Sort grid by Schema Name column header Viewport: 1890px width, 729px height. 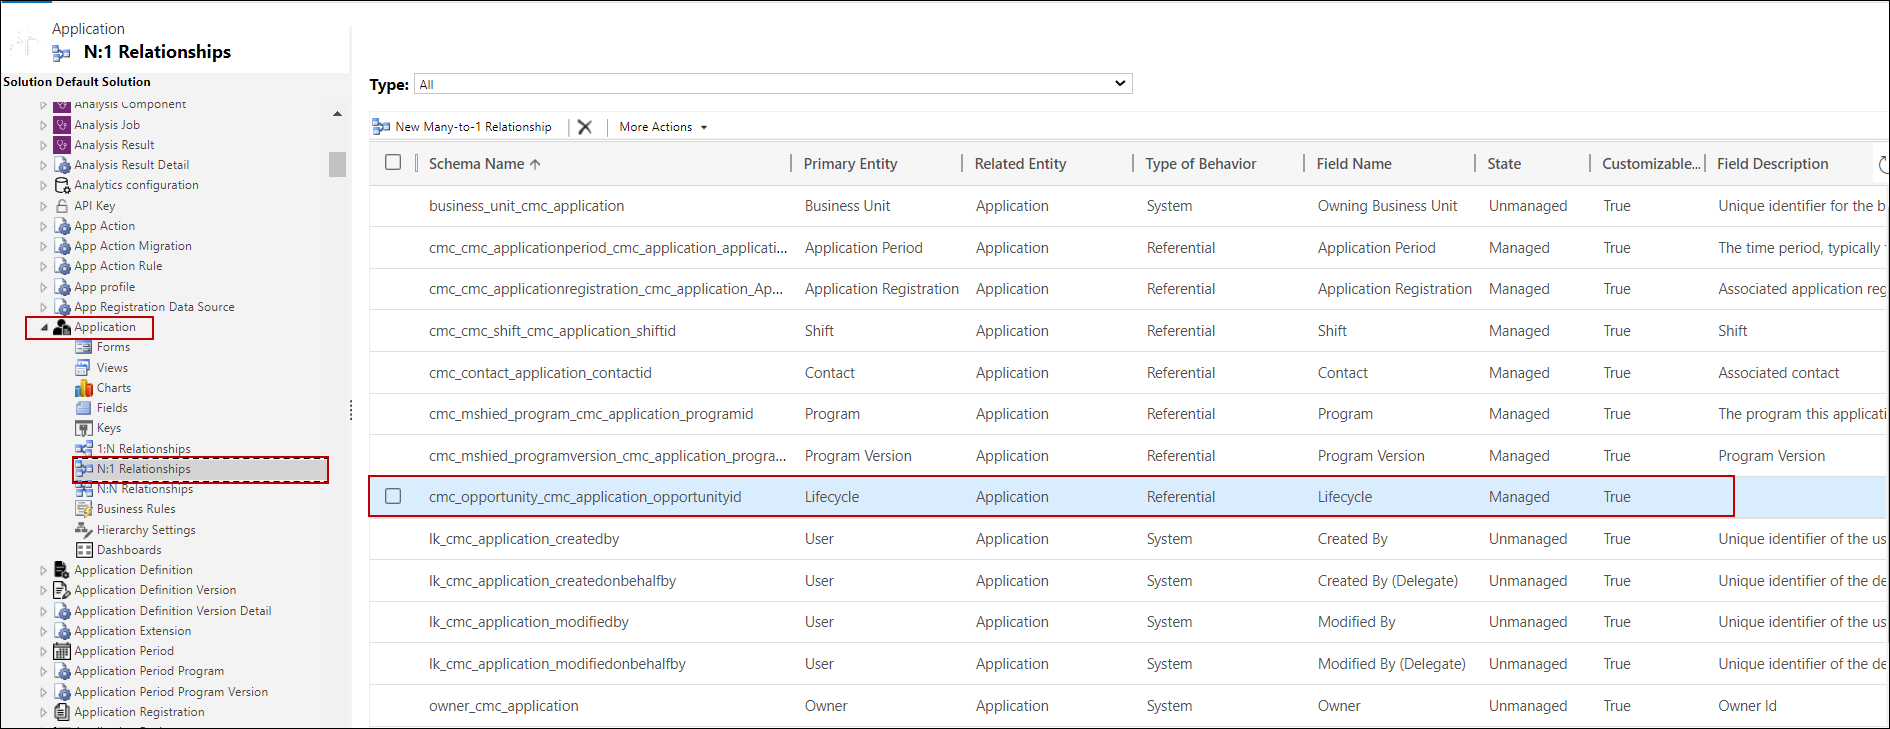477,164
